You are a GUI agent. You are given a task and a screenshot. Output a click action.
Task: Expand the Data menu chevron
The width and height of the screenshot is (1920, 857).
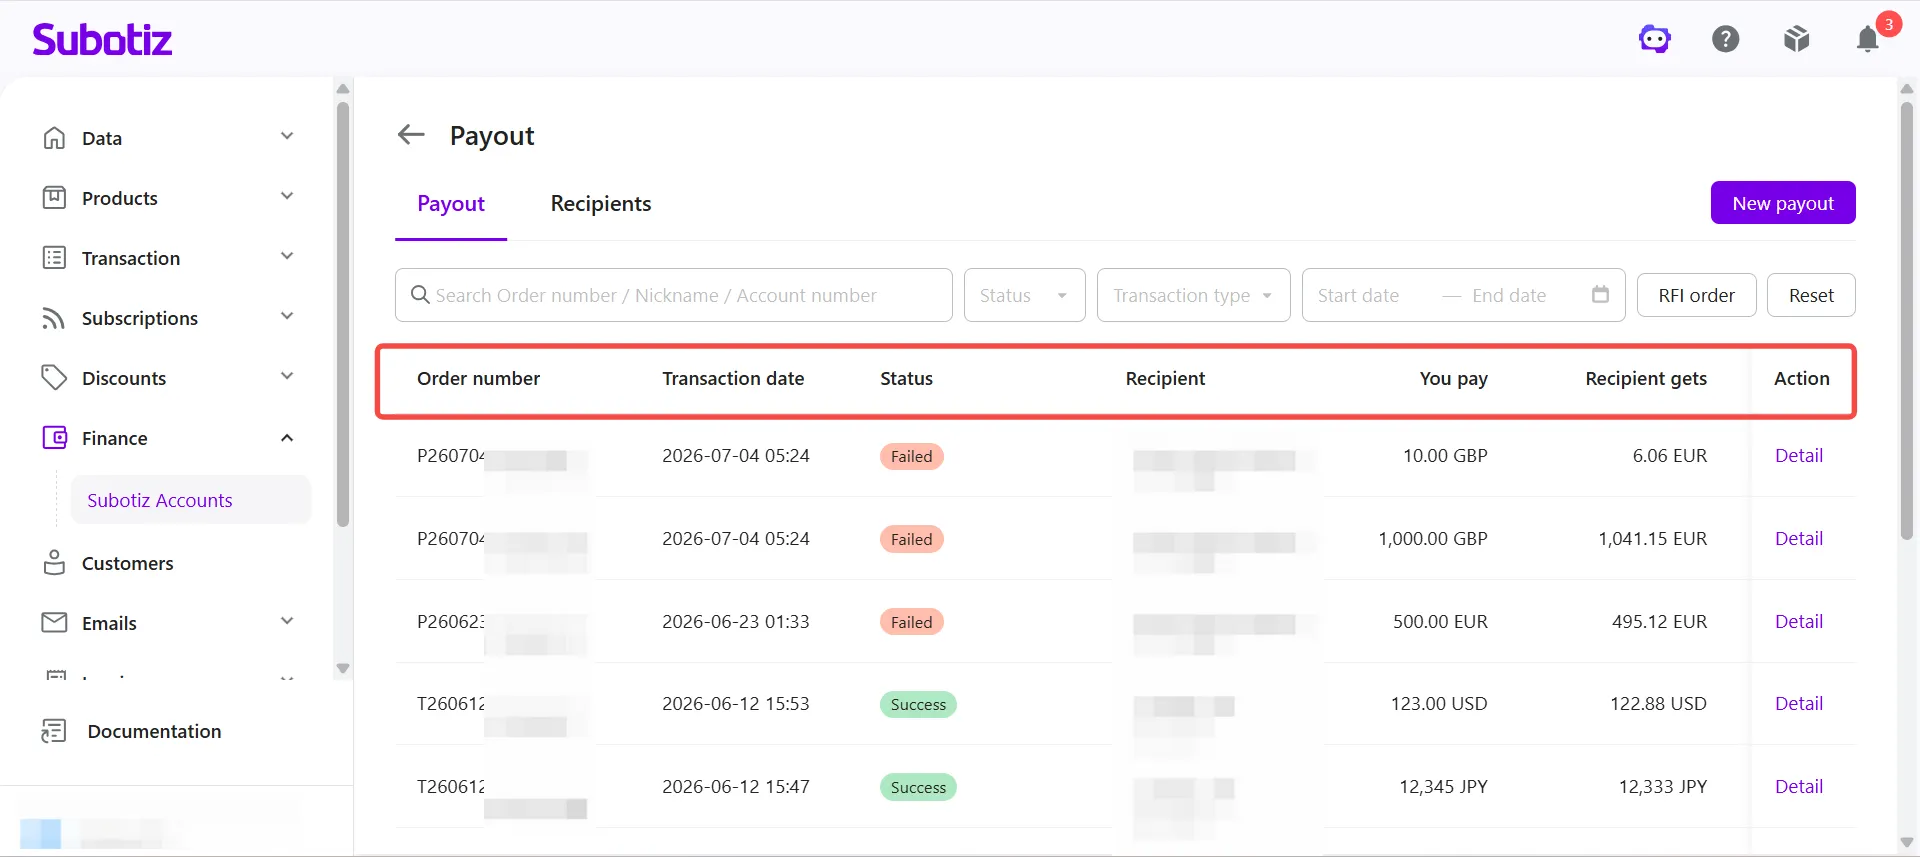click(x=287, y=137)
